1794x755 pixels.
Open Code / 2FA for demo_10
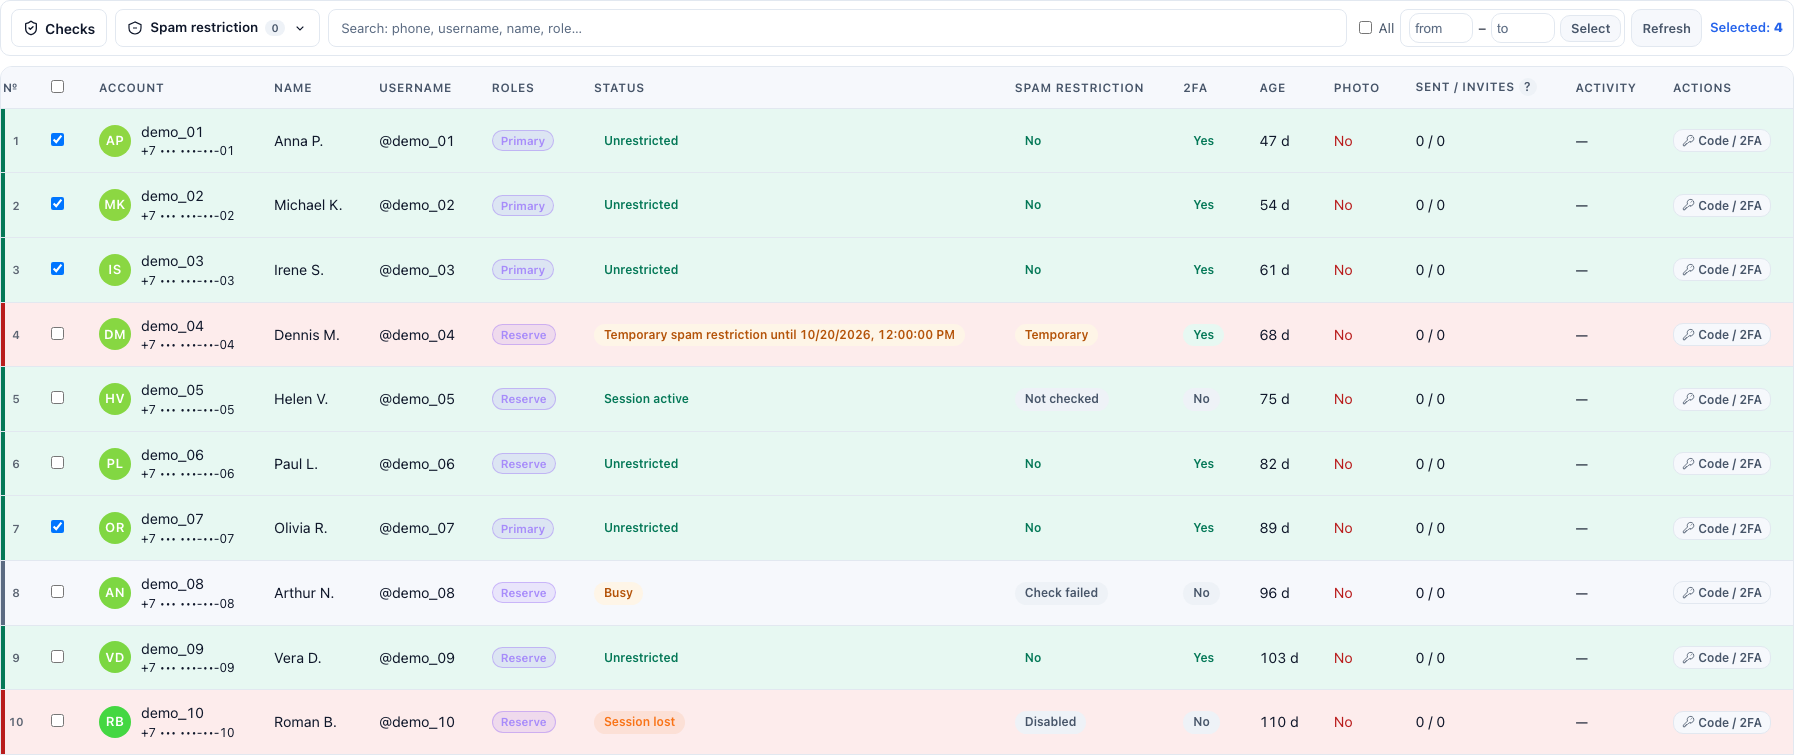(1722, 722)
